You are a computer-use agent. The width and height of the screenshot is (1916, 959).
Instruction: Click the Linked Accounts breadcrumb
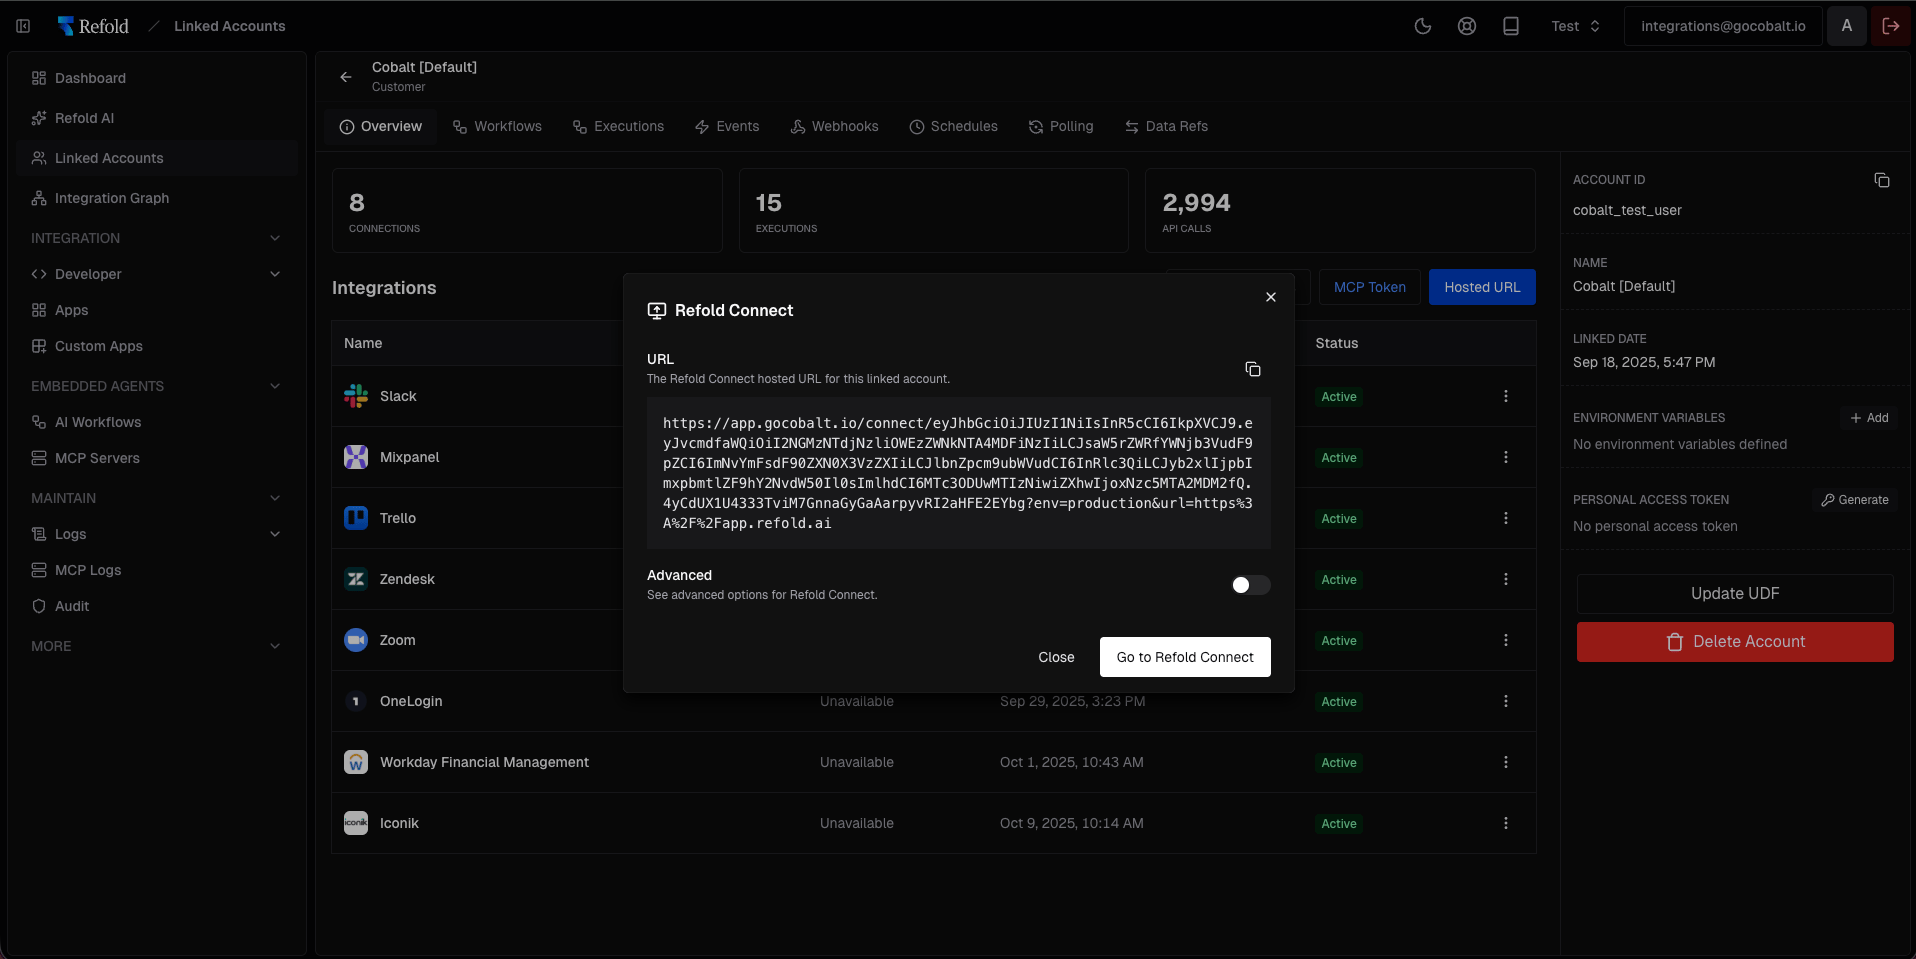click(230, 26)
